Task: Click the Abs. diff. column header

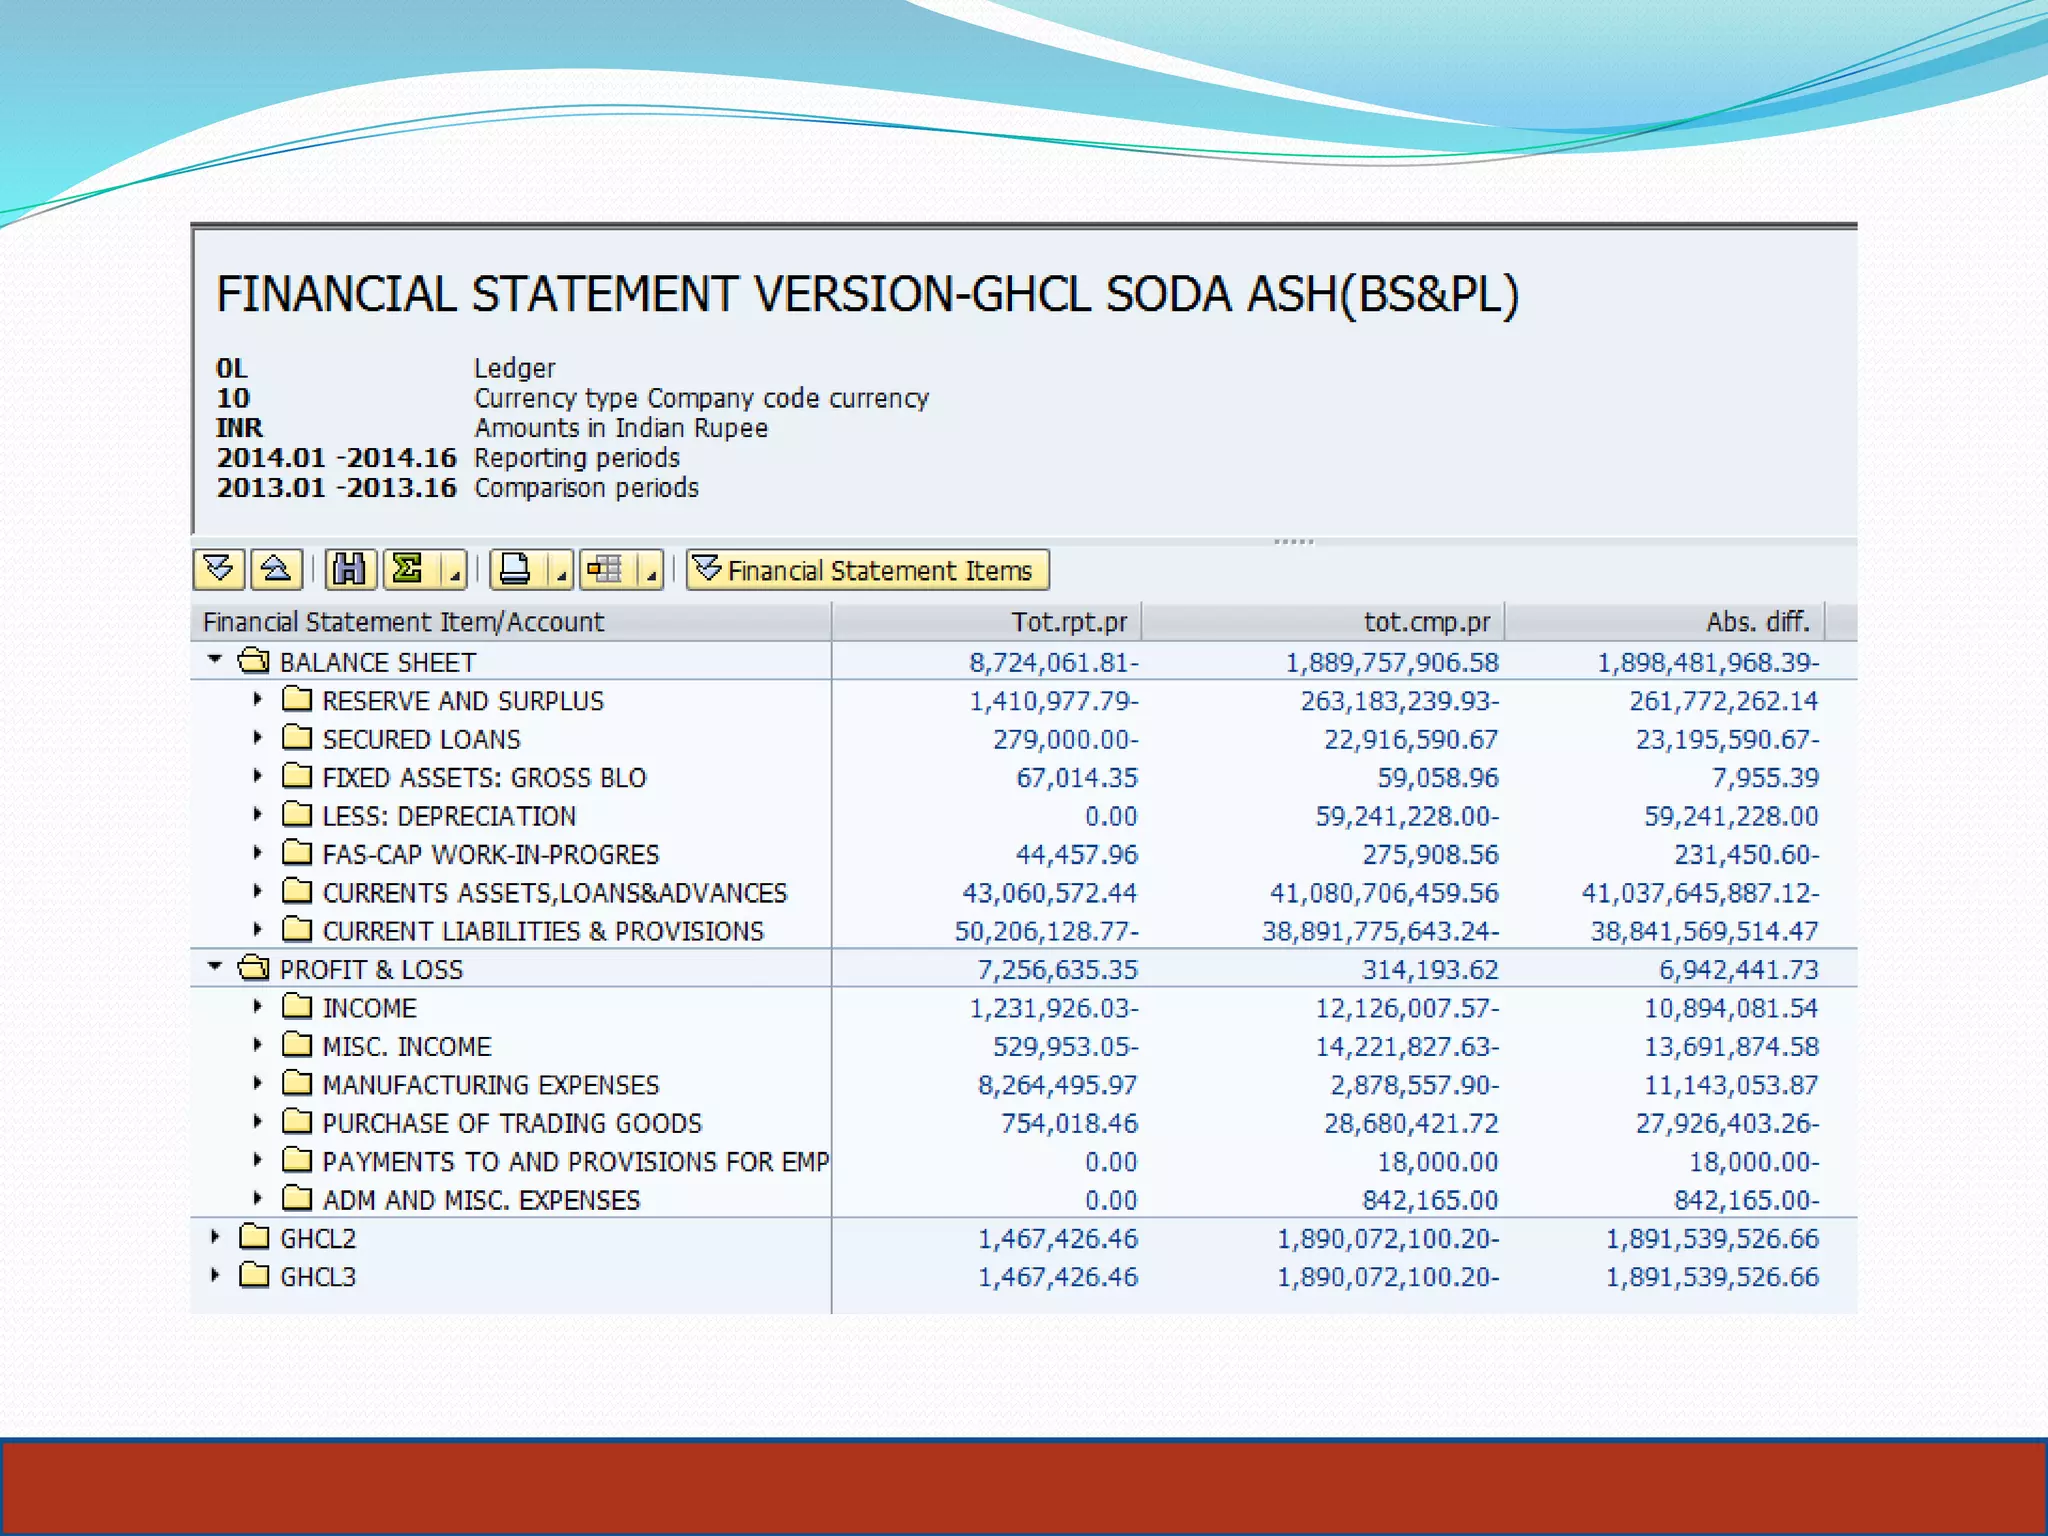Action: tap(1757, 622)
